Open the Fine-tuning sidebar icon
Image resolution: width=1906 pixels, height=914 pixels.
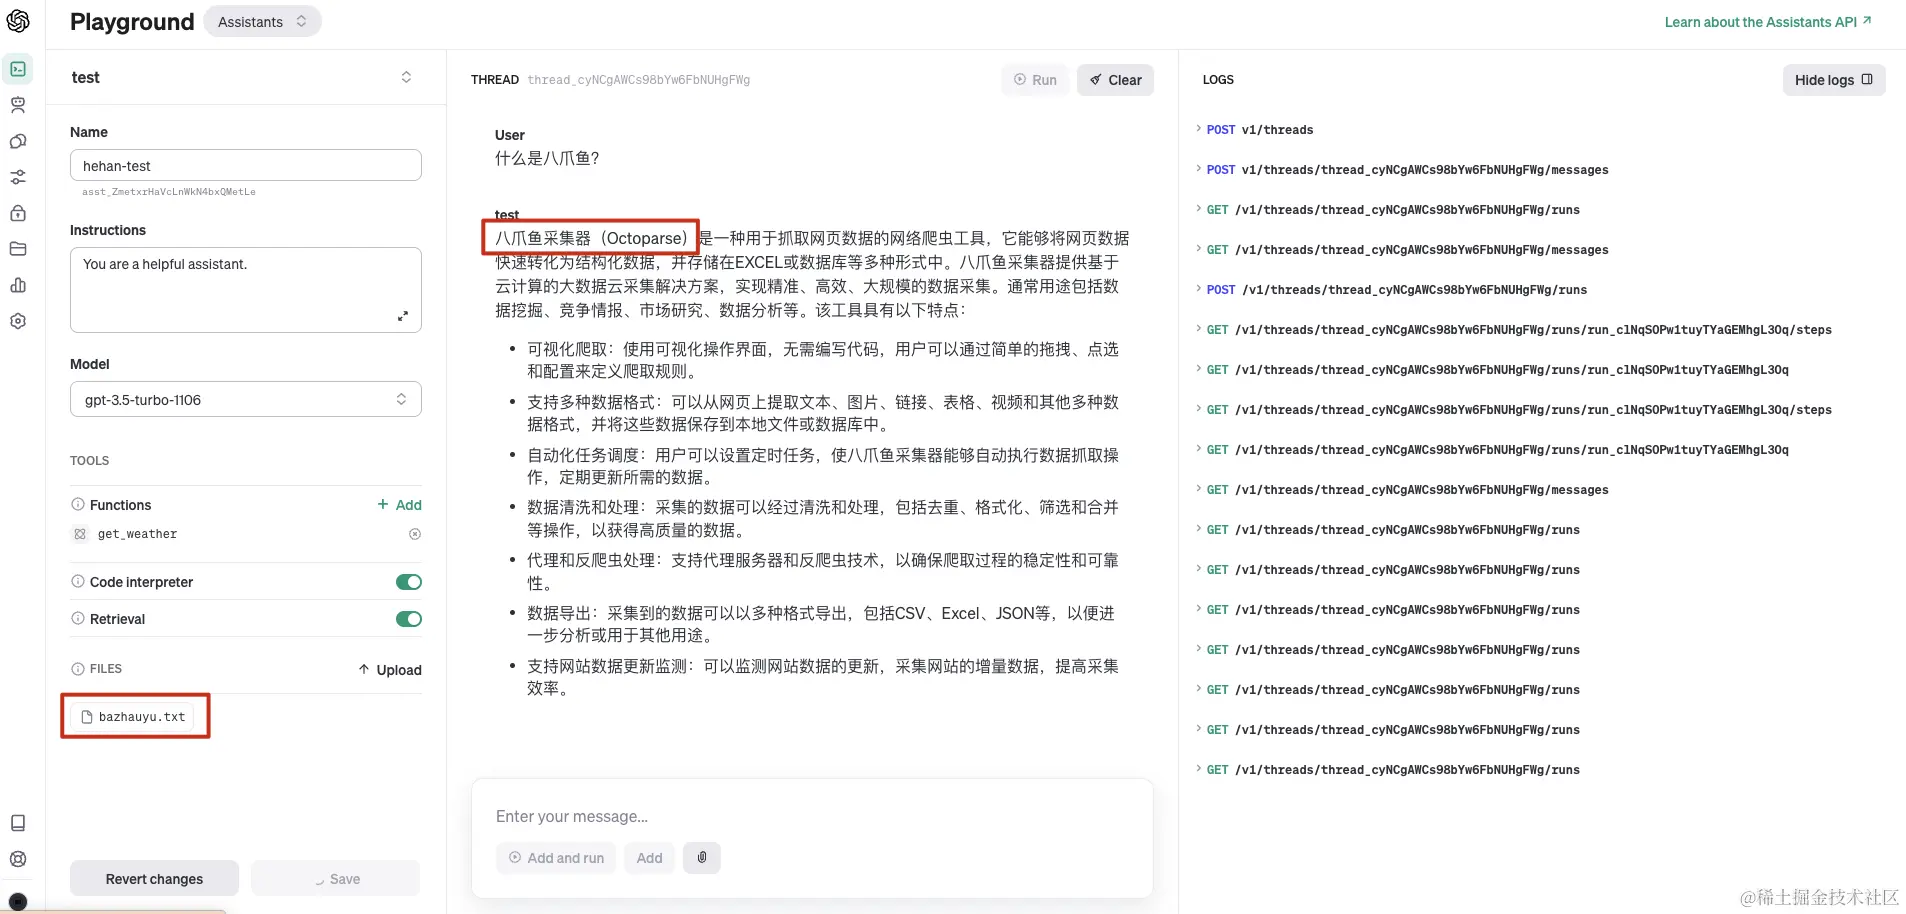(x=18, y=141)
